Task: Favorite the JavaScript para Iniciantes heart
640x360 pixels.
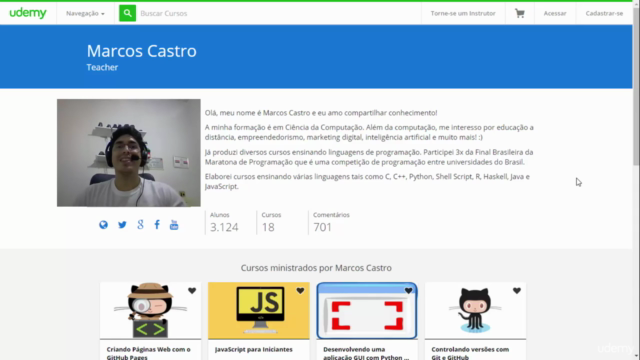Action: pos(300,291)
